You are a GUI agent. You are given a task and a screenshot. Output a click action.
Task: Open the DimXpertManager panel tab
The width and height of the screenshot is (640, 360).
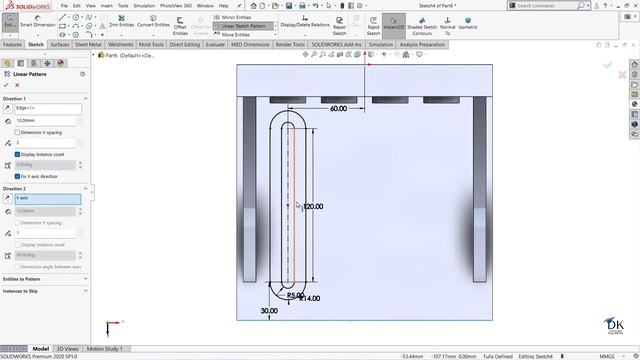click(47, 63)
